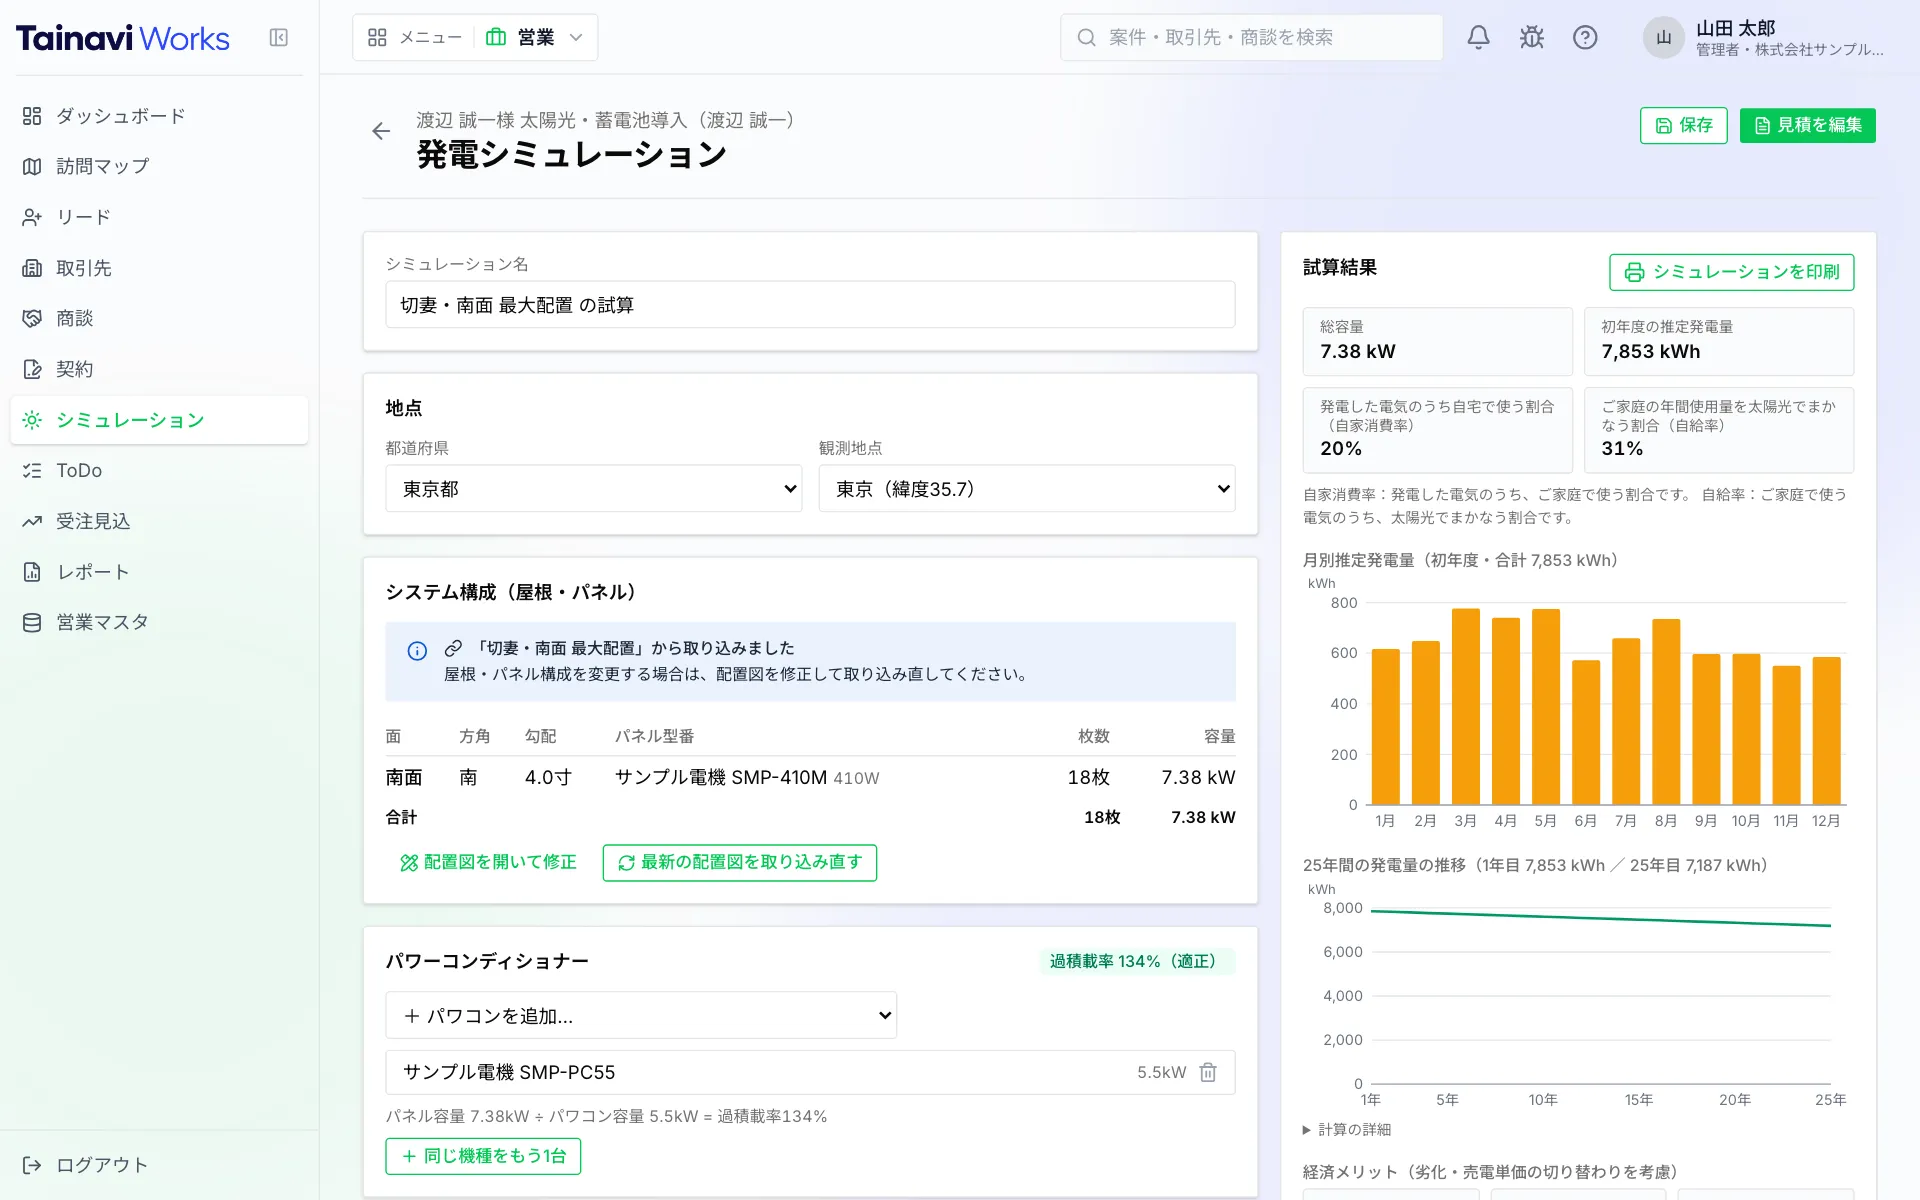Click the シミュレーション名 input field
Screen dimensions: 1920x1200
coord(810,305)
